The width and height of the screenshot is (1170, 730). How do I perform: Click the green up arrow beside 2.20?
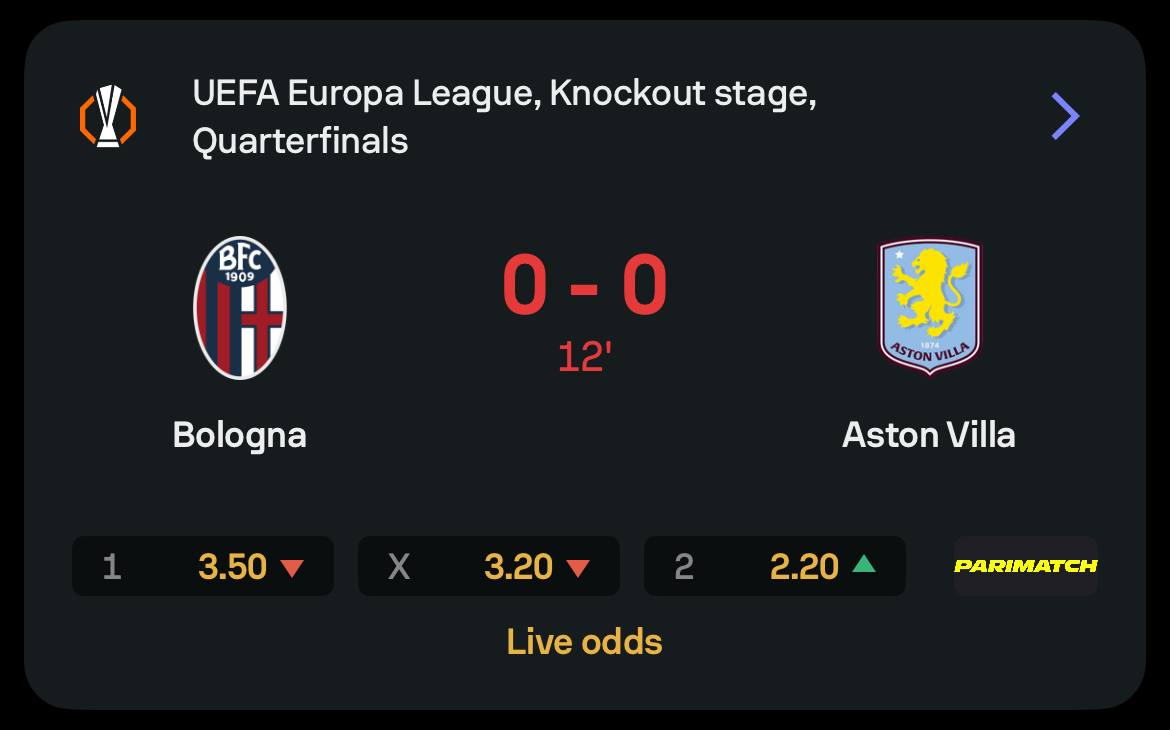864,565
